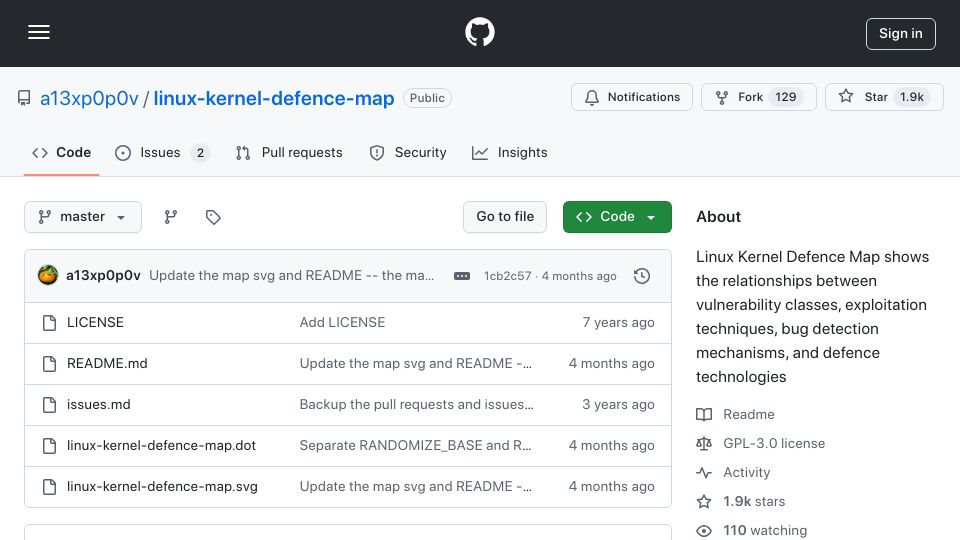The width and height of the screenshot is (960, 540).
Task: Open the README.md file
Action: (107, 364)
